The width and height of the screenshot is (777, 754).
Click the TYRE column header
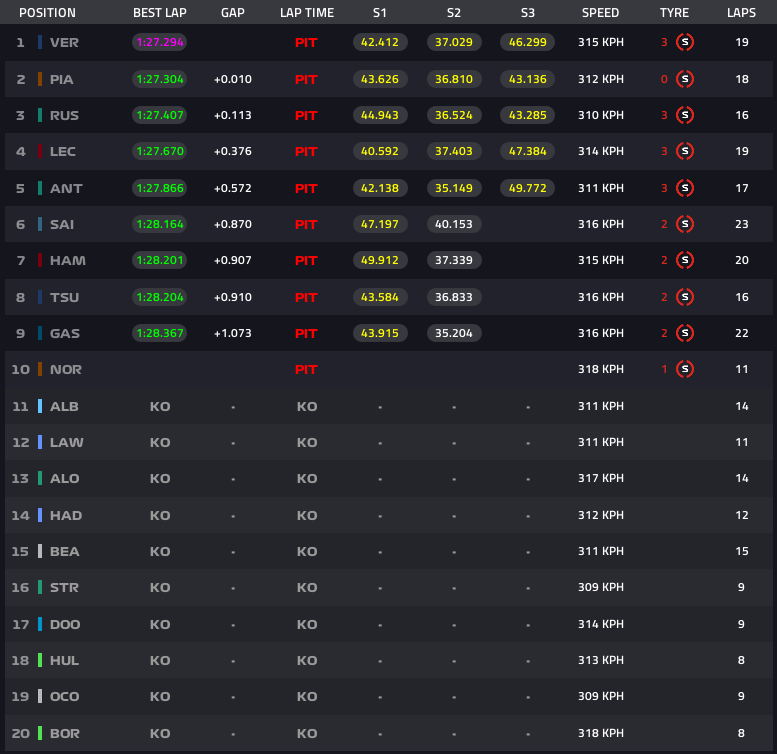click(674, 13)
